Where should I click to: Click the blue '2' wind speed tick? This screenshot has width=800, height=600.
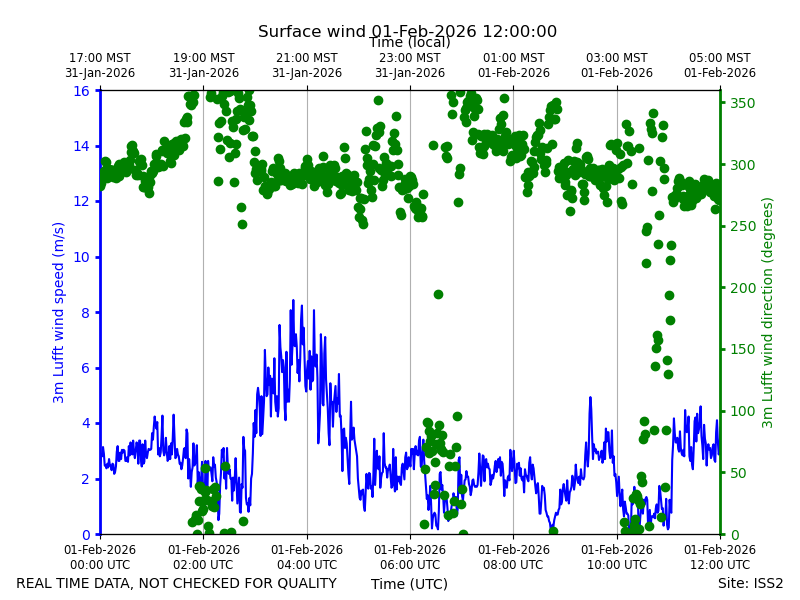tap(85, 479)
